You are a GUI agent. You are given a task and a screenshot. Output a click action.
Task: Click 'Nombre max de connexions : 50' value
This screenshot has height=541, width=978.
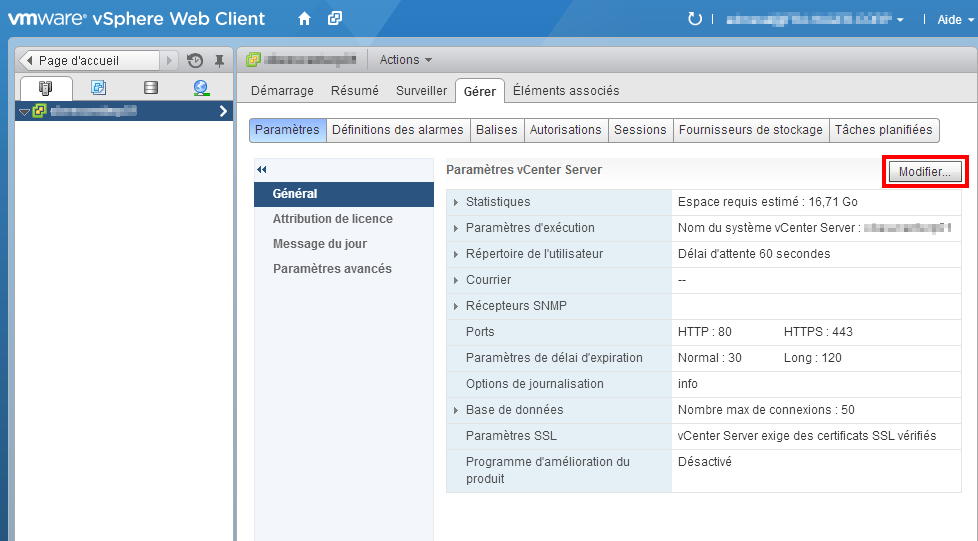coord(766,410)
